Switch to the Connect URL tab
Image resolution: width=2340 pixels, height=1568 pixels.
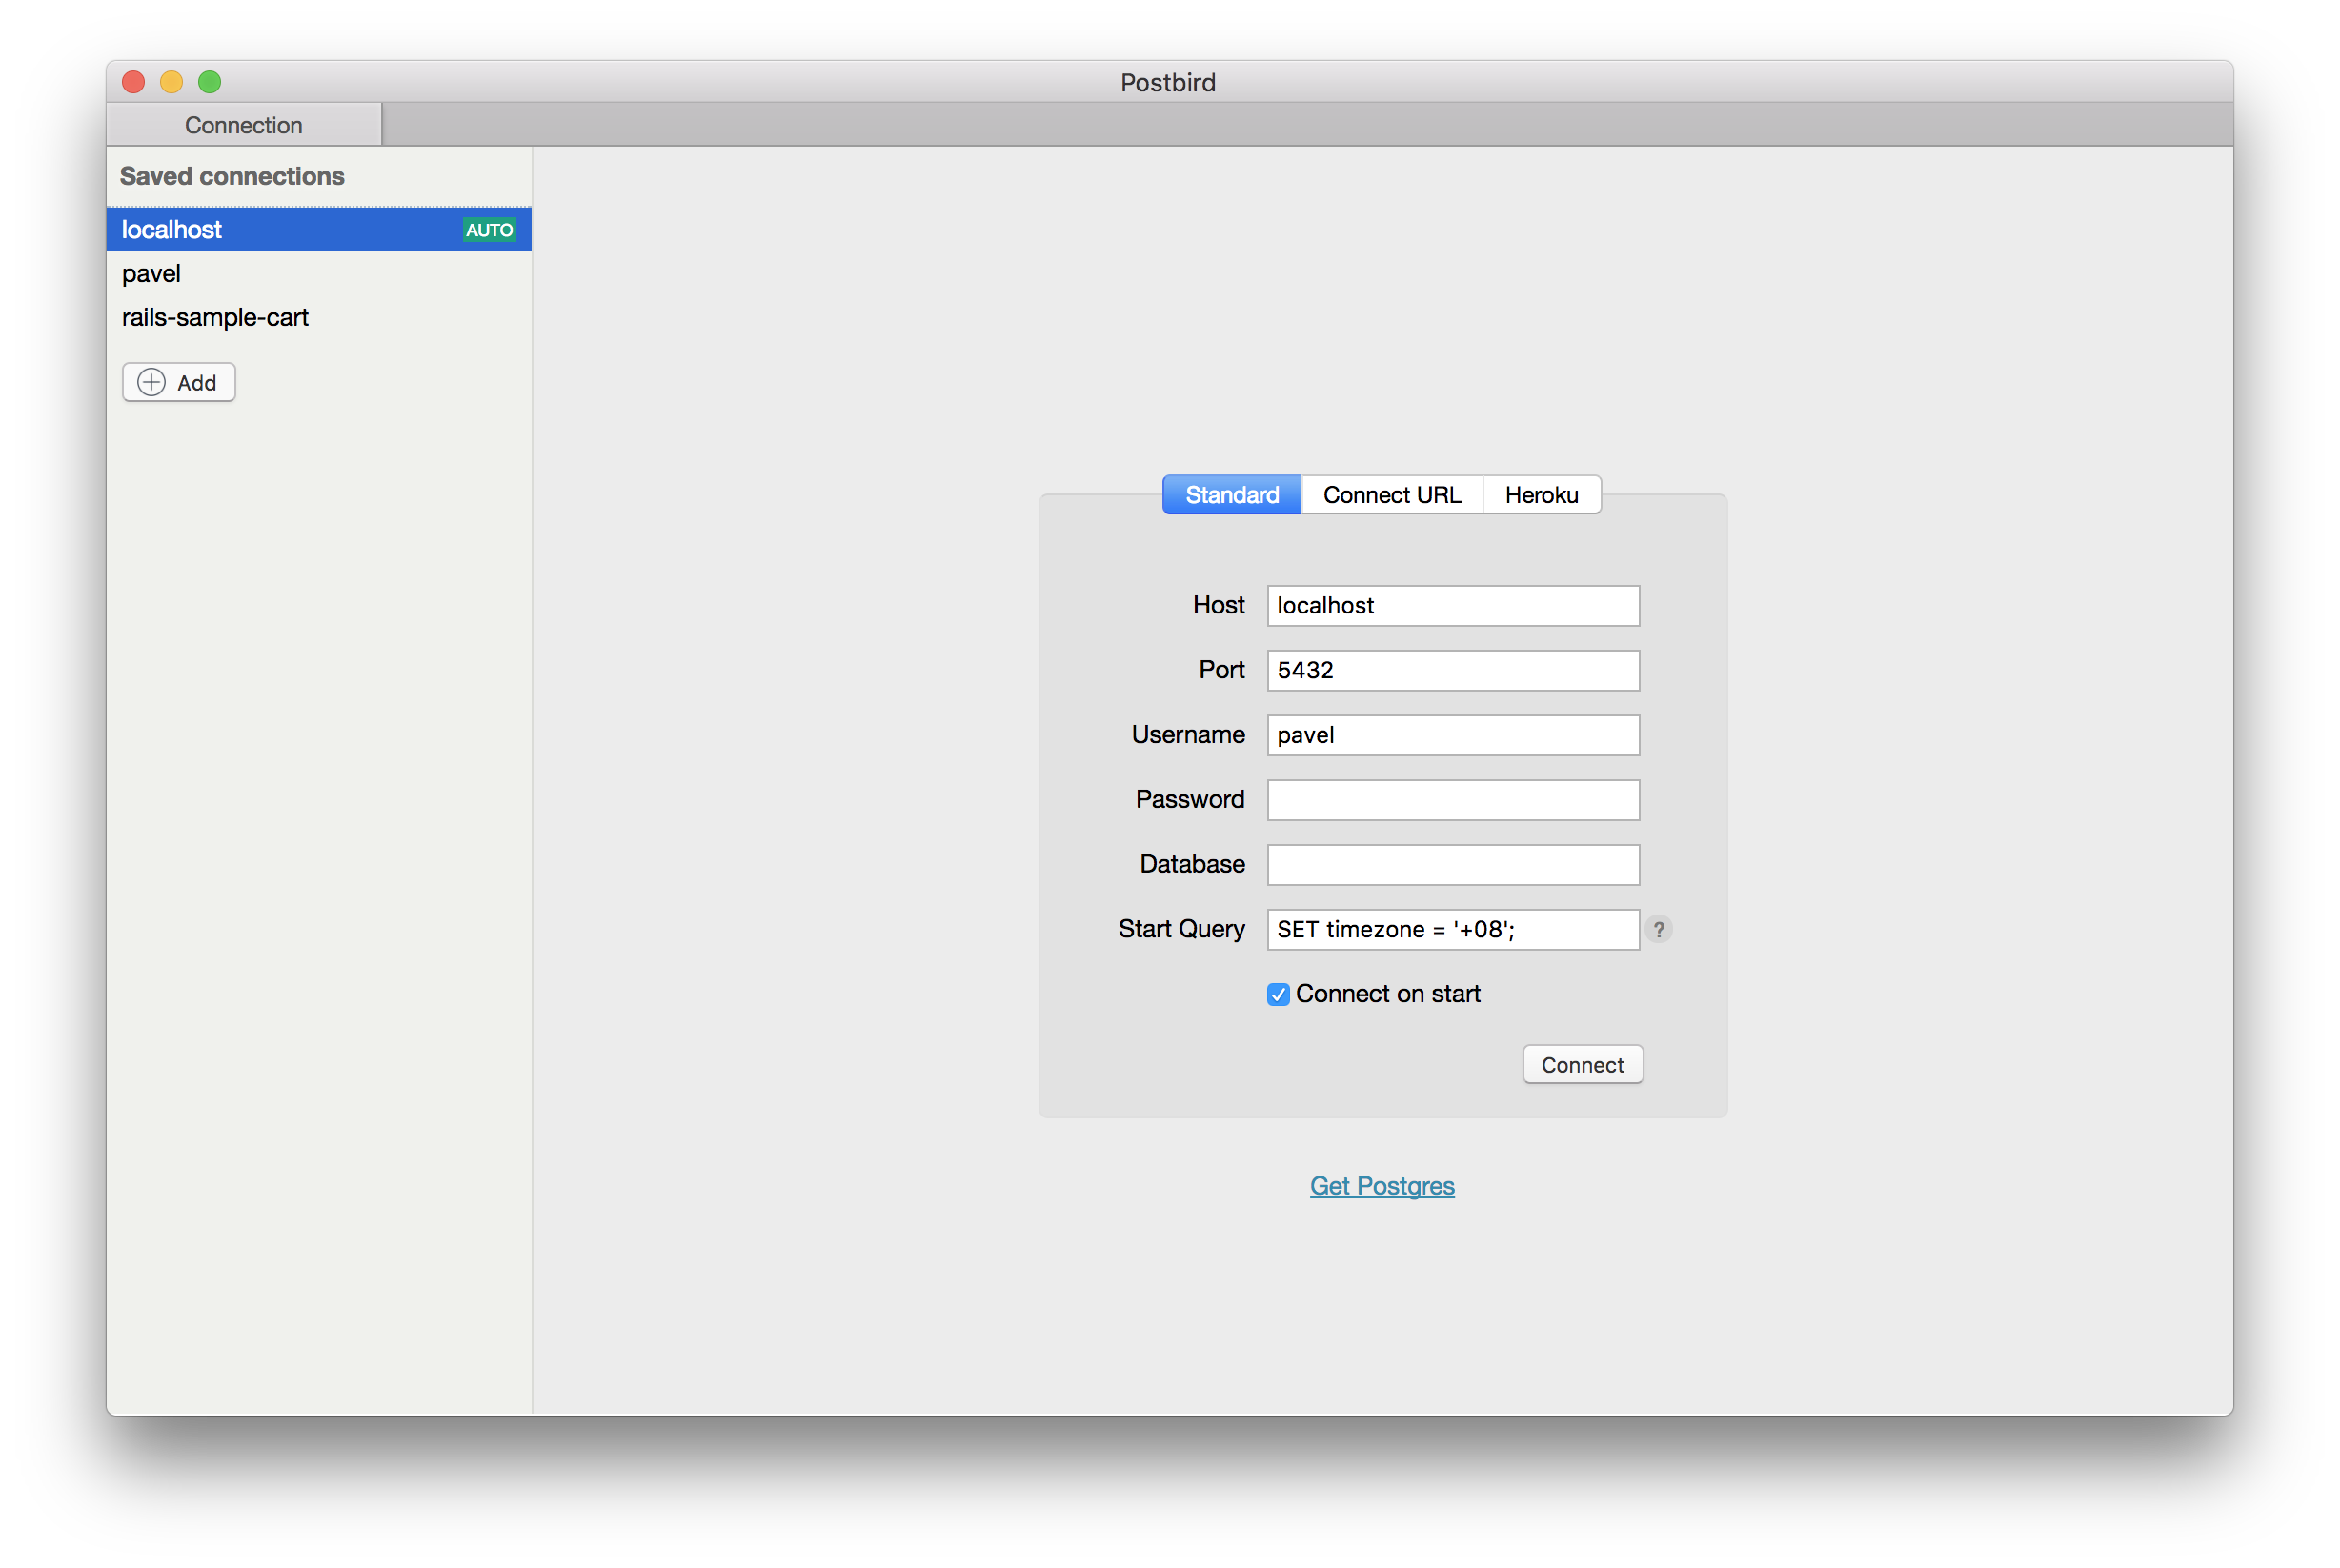tap(1392, 494)
